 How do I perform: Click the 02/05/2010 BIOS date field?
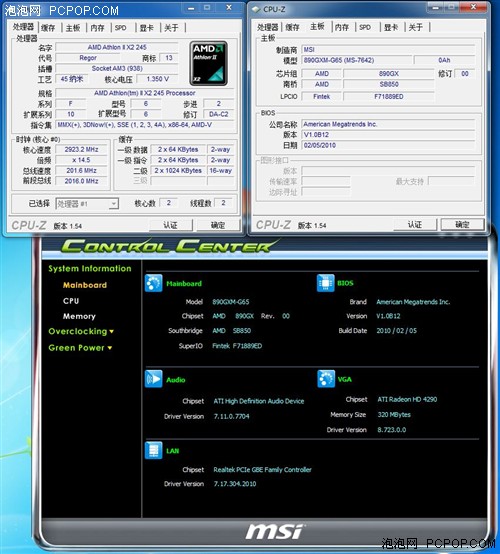(x=388, y=146)
